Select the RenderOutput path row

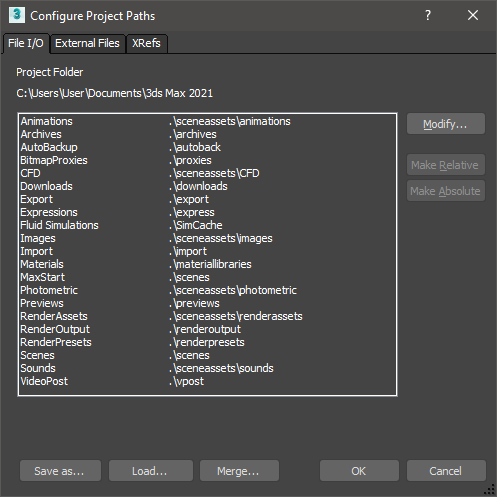coord(207,329)
